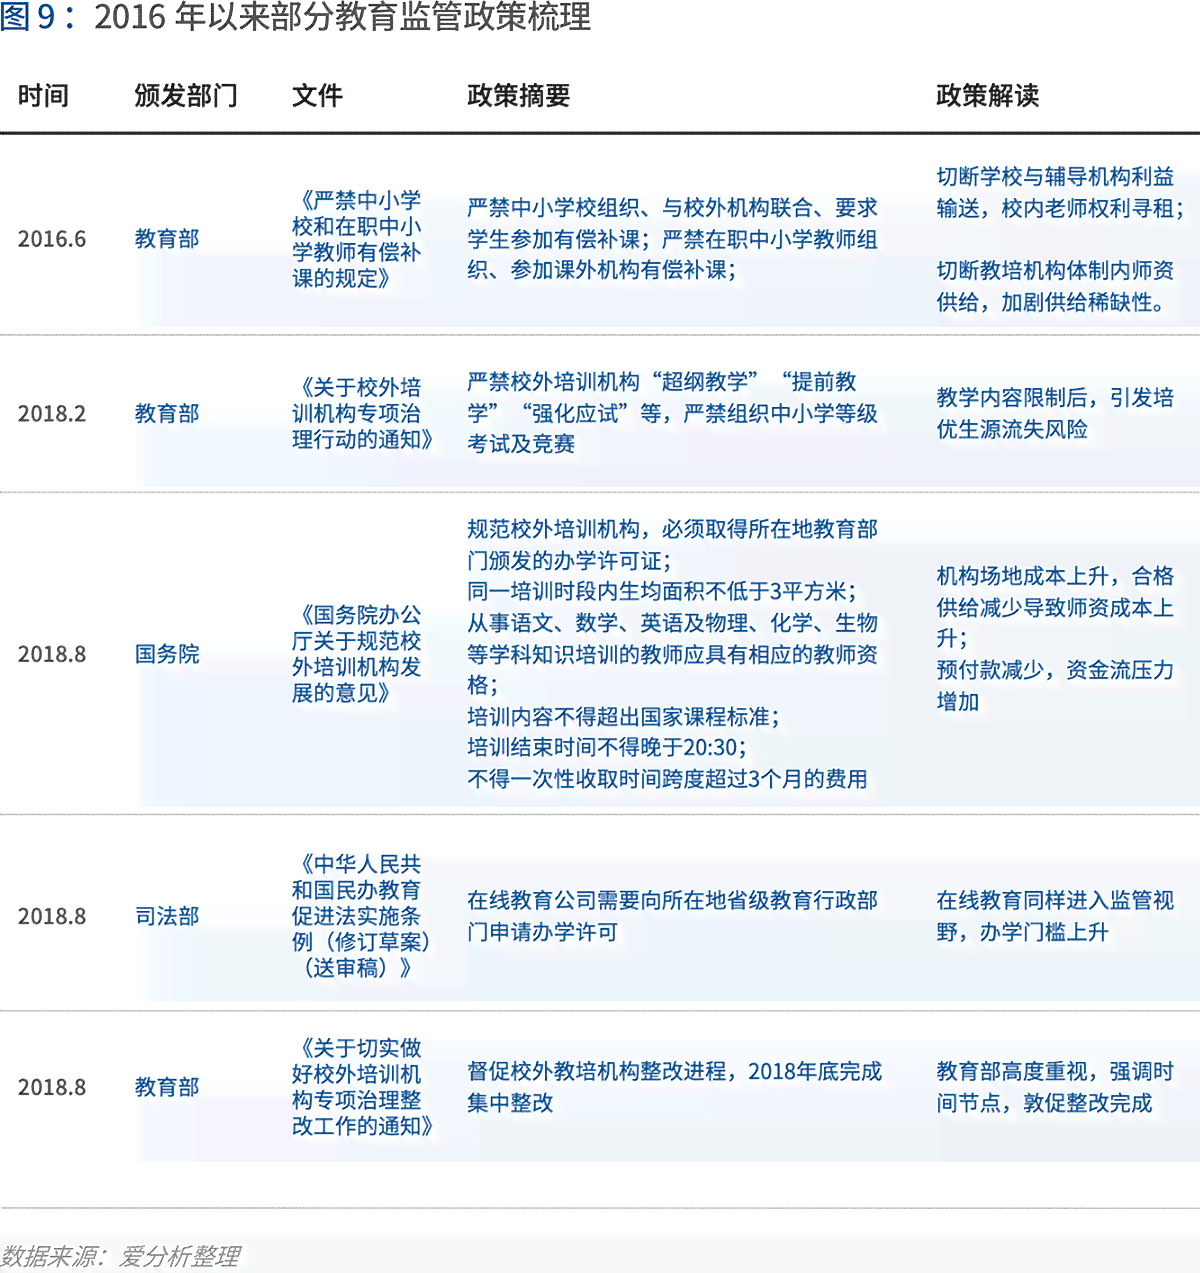1200x1273 pixels.
Task: Click the '颁发部门' column header
Action: pyautogui.click(x=186, y=95)
